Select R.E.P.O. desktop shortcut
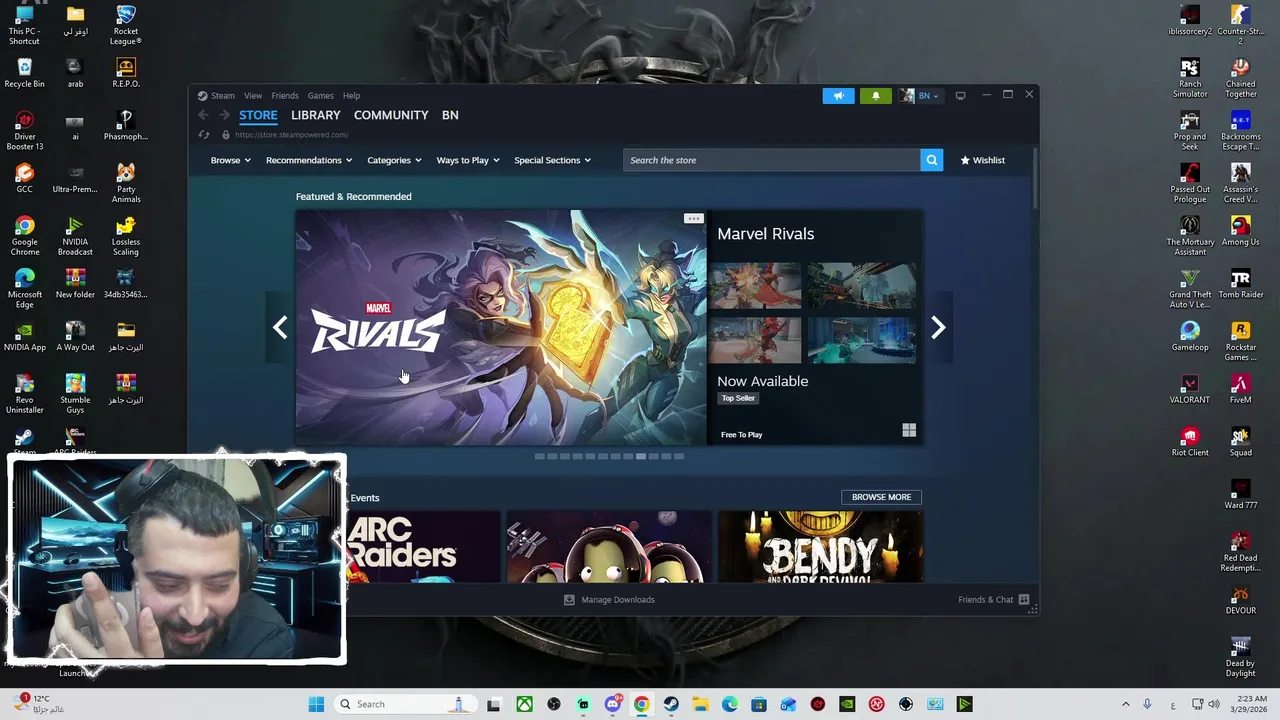Viewport: 1280px width, 720px height. (x=125, y=73)
